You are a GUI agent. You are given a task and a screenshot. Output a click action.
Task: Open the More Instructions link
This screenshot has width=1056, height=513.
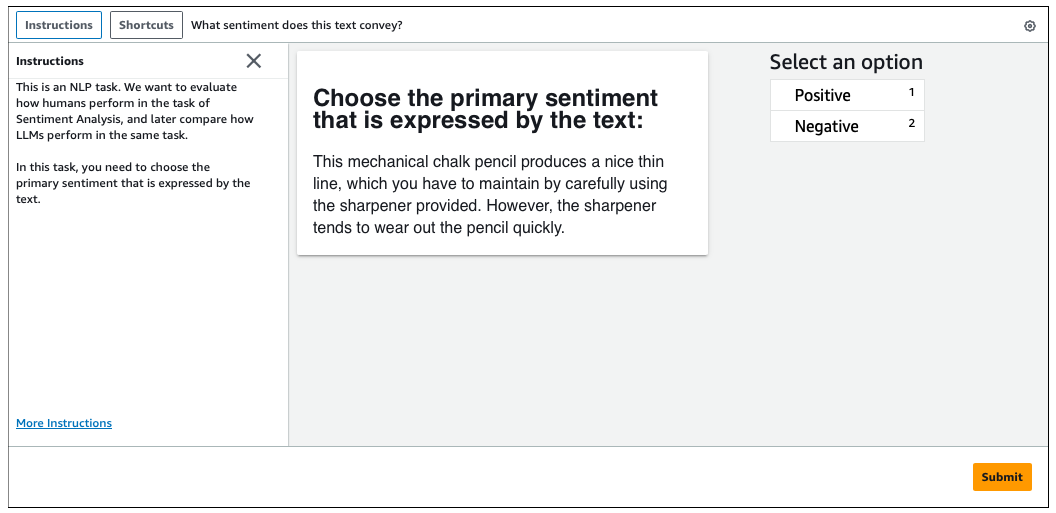point(64,423)
